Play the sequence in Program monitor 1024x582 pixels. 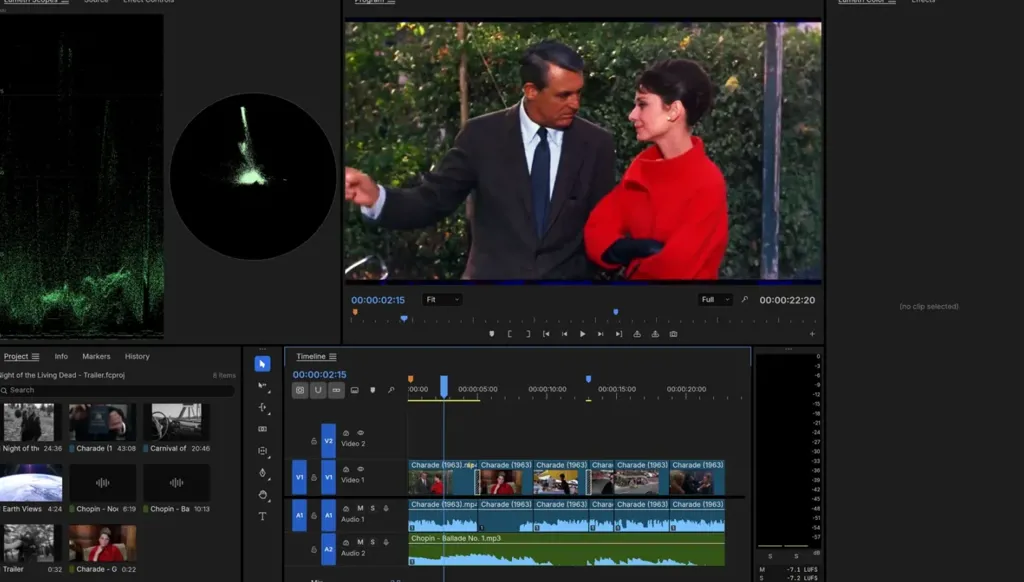coord(583,334)
